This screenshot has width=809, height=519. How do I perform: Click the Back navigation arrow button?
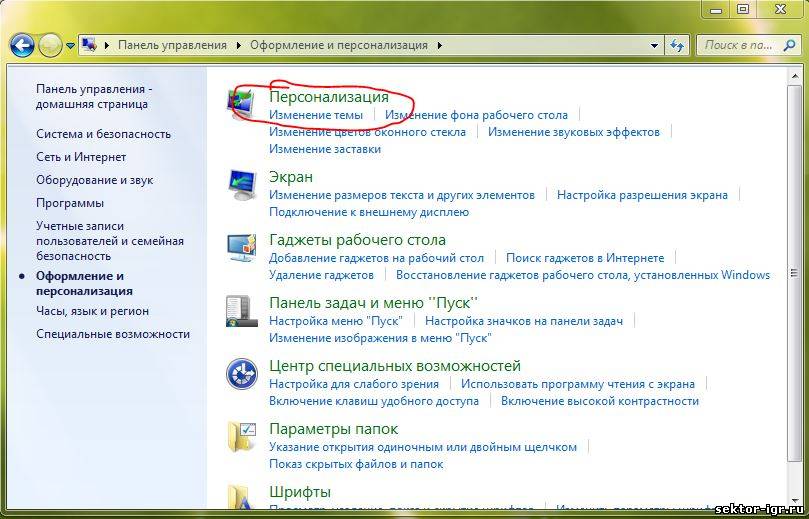(x=22, y=45)
